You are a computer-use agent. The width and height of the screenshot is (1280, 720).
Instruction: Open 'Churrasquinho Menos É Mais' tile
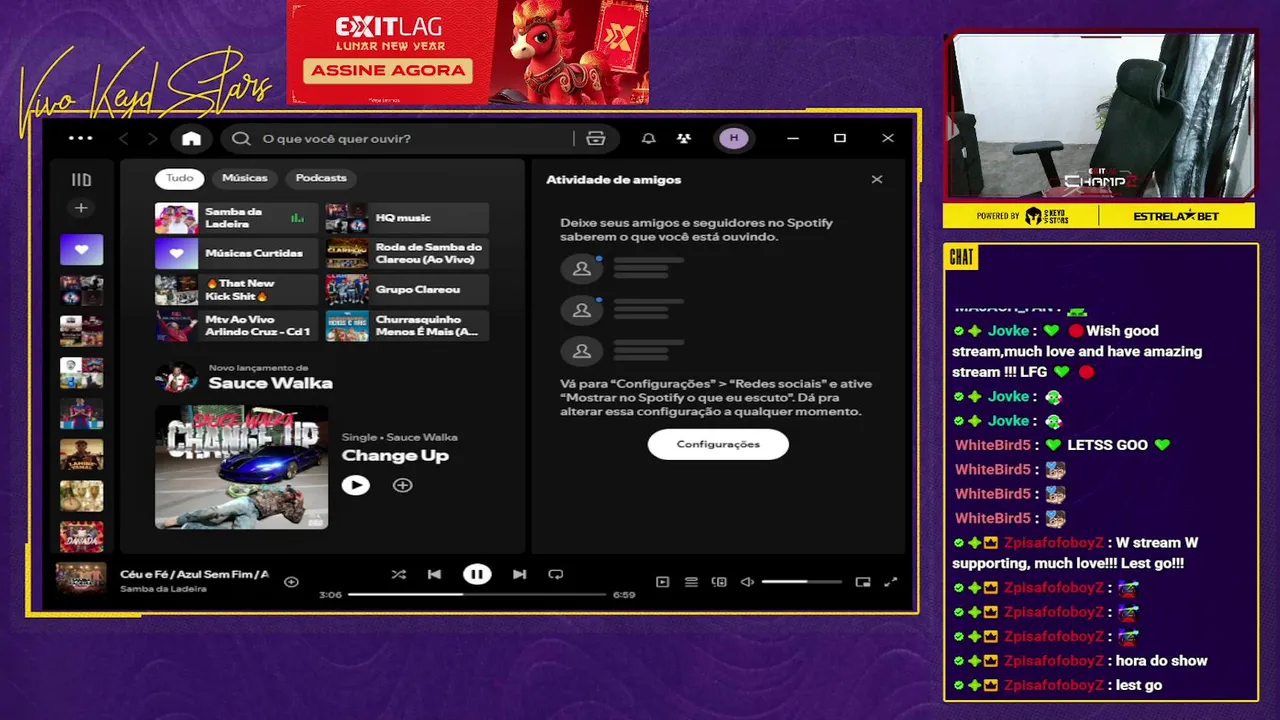click(407, 326)
